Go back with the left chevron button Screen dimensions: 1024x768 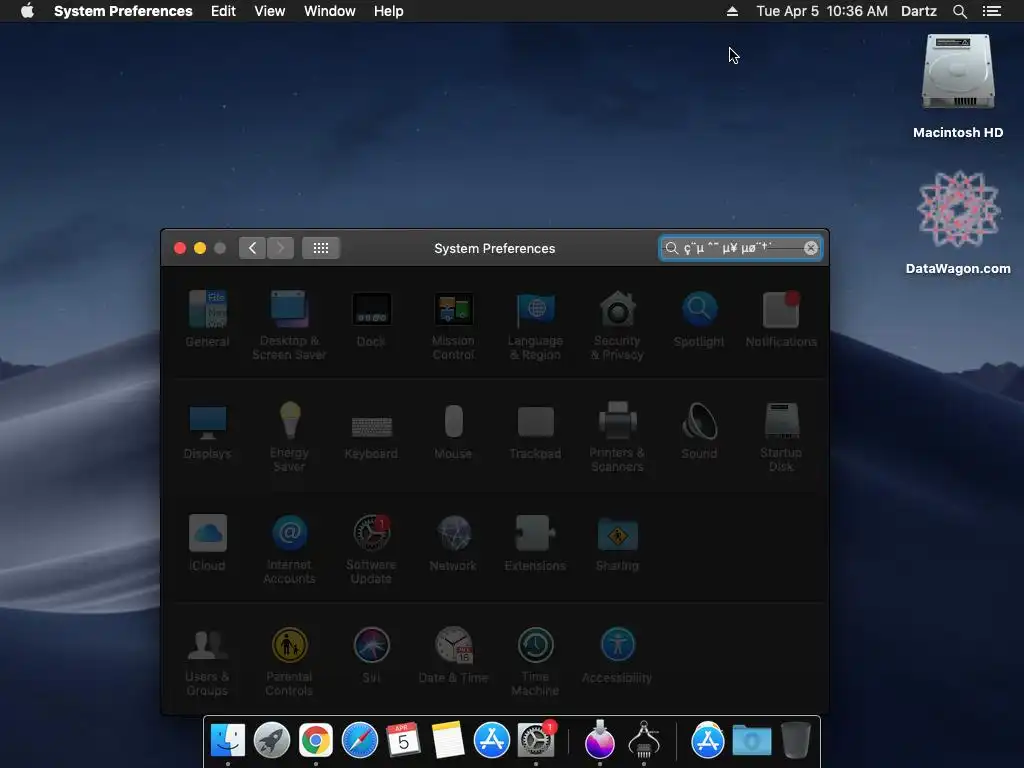252,248
